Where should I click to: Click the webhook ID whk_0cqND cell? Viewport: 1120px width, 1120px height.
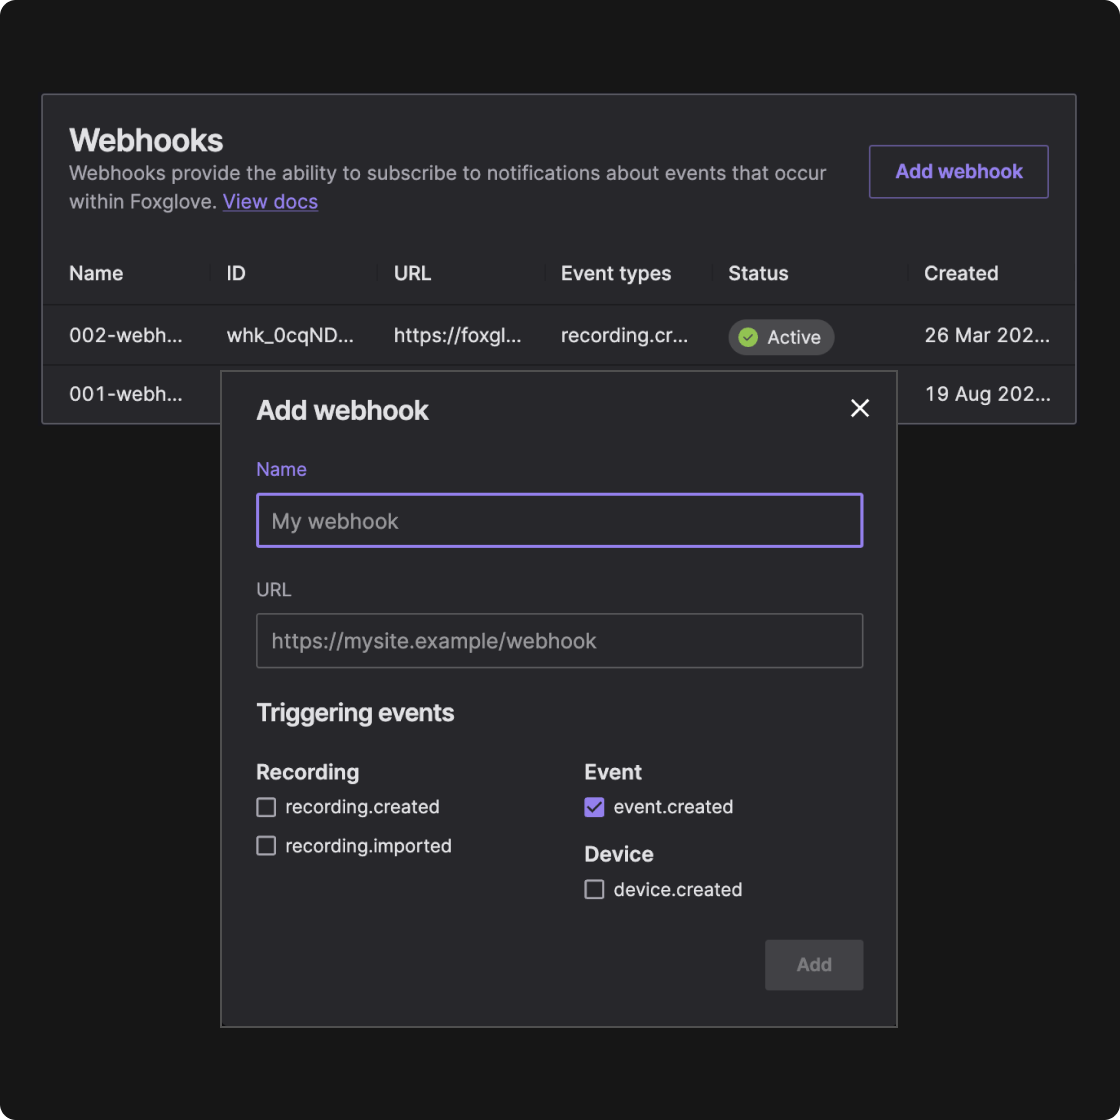point(289,336)
